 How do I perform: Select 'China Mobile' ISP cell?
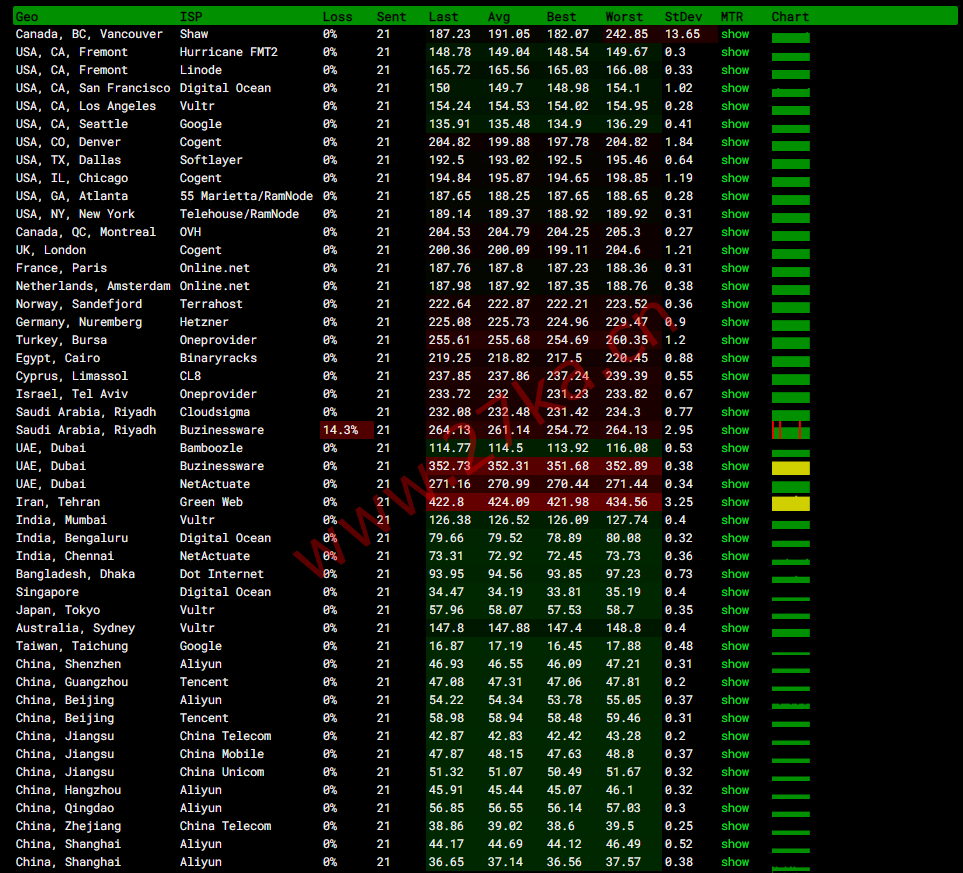[221, 754]
